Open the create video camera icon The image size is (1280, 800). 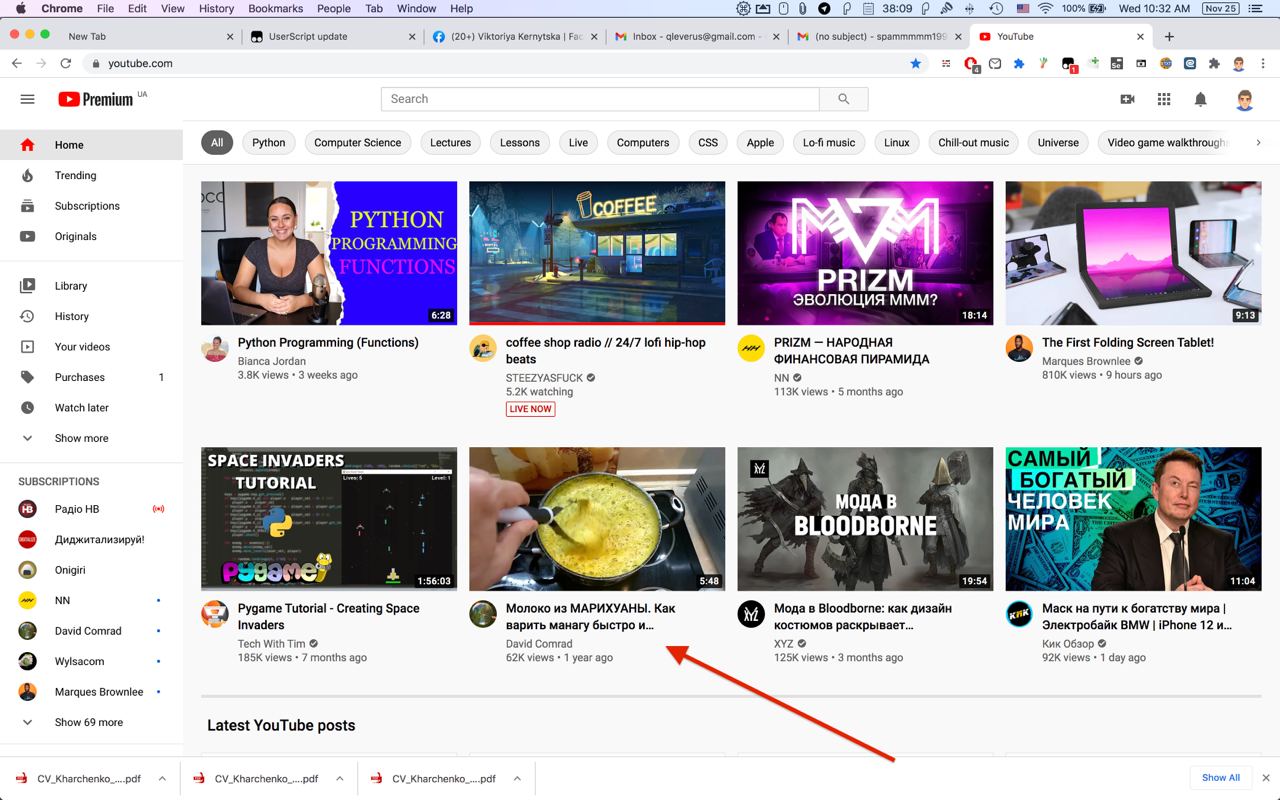tap(1127, 99)
